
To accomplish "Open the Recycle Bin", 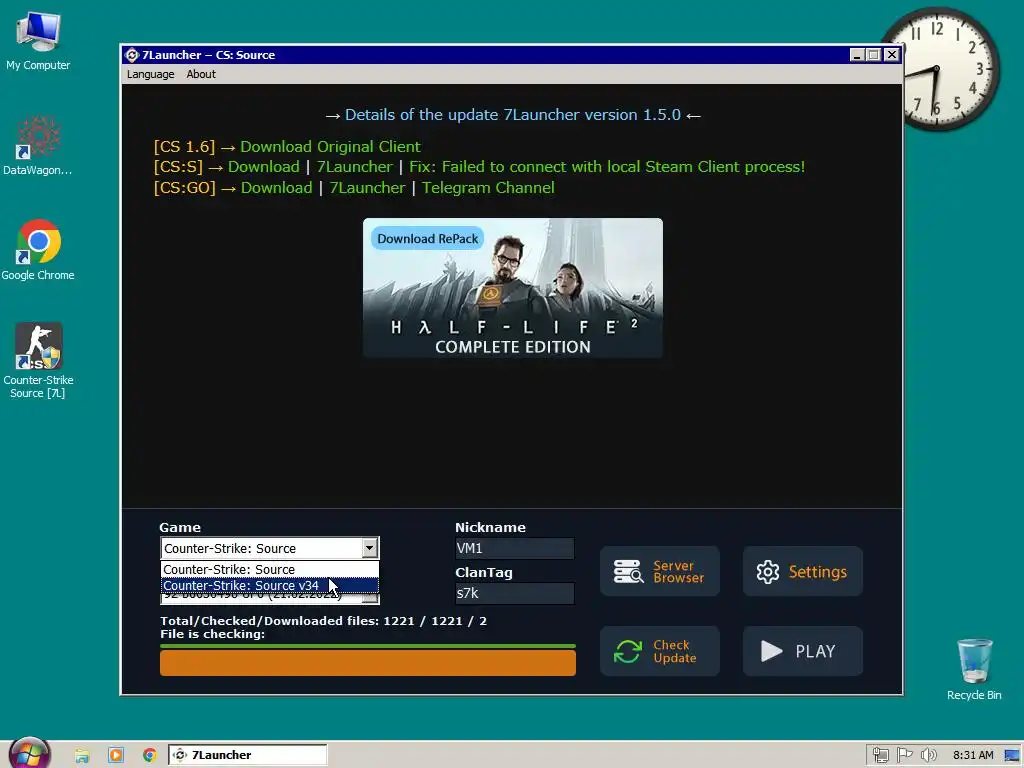I will coord(974,669).
